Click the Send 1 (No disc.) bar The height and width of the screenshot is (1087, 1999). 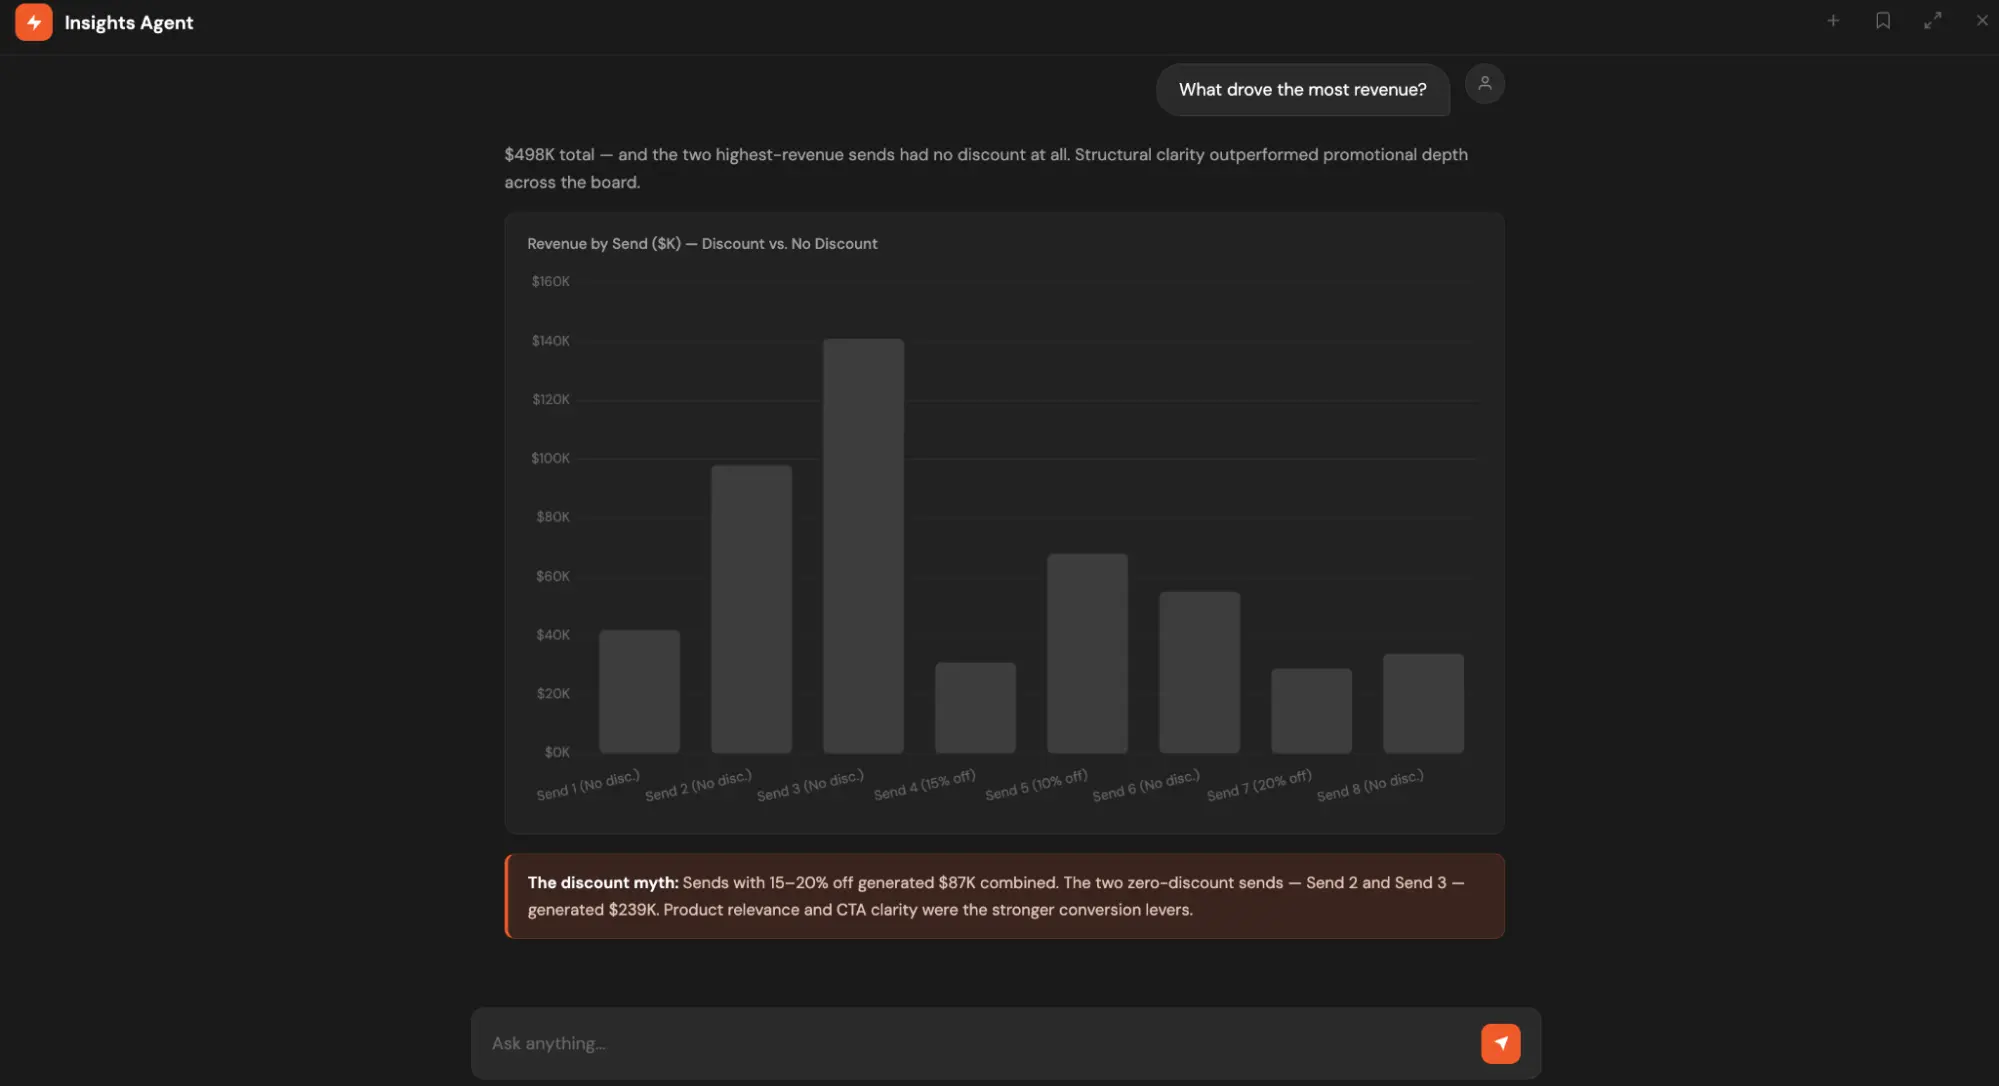tap(639, 691)
